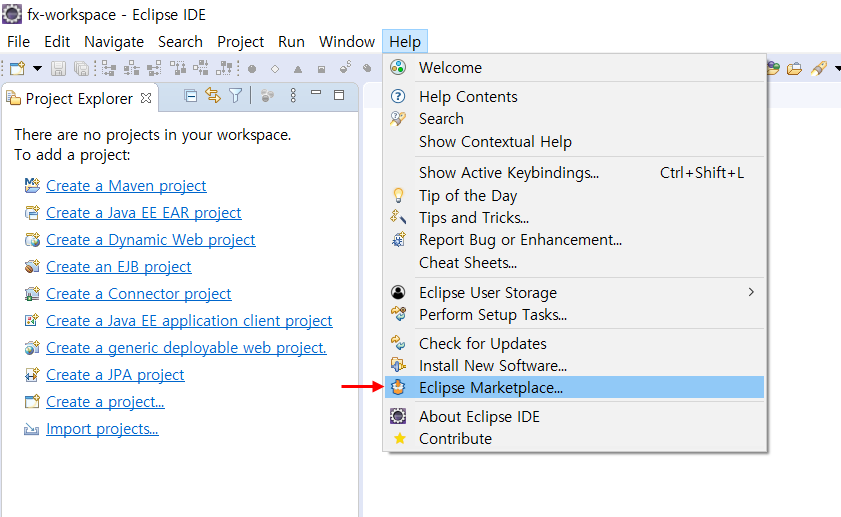Open the New wizard dropdown arrow
The image size is (841, 517).
coord(38,68)
